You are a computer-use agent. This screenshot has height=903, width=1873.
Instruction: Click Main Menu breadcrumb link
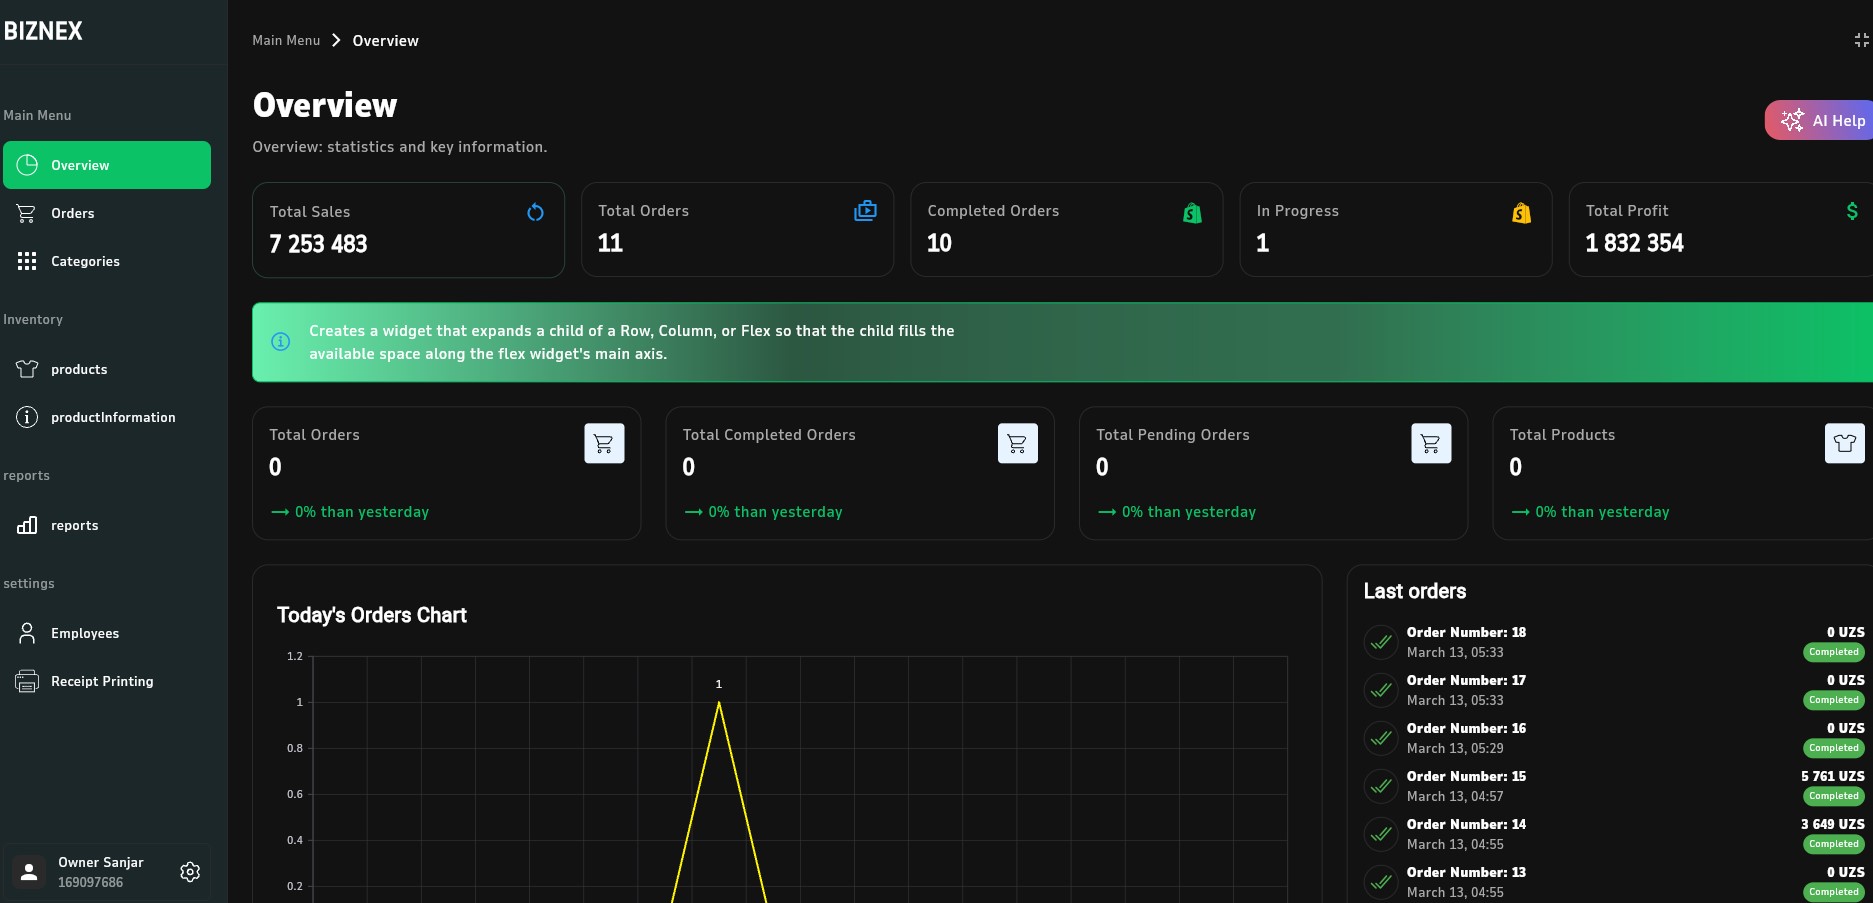click(x=286, y=40)
